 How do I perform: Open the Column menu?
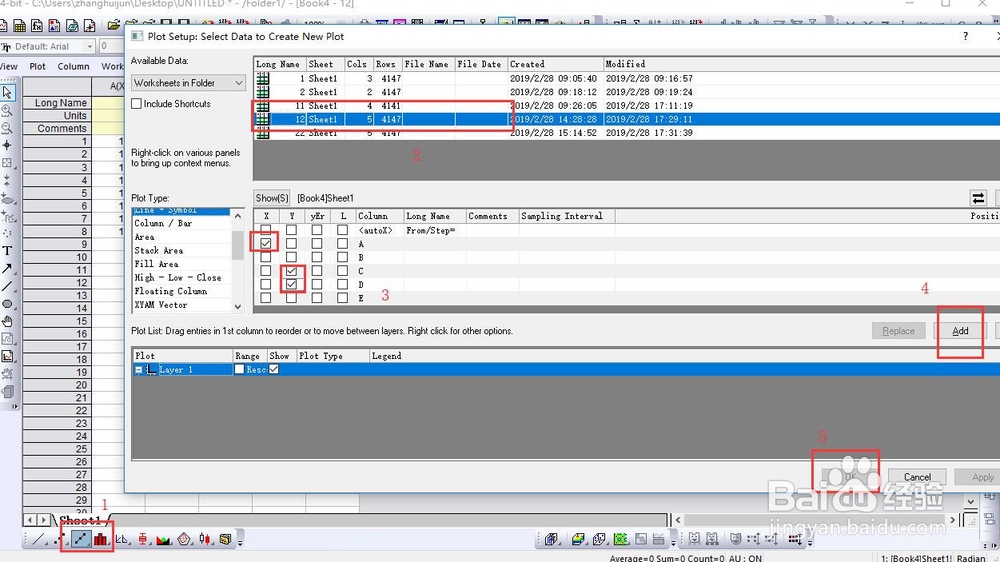point(73,66)
